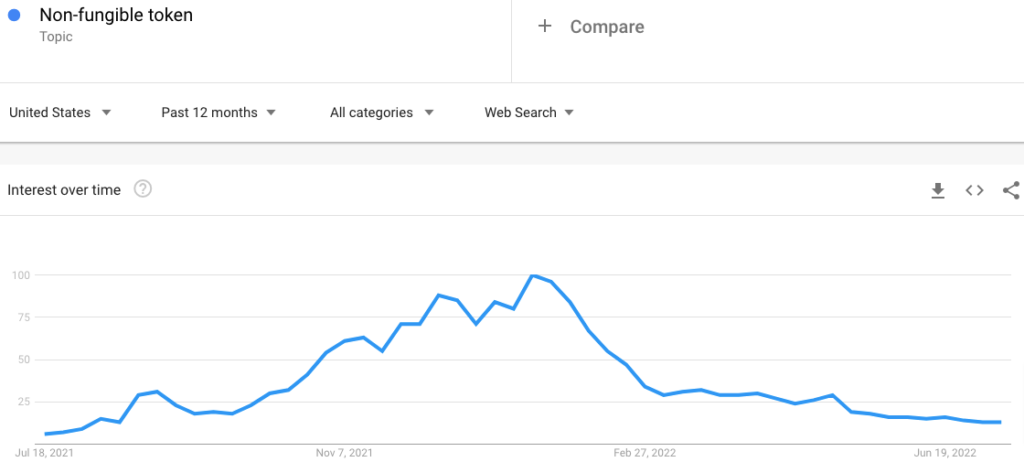Click the Feb 27, 2022 axis label
This screenshot has height=462, width=1024.
coord(643,452)
